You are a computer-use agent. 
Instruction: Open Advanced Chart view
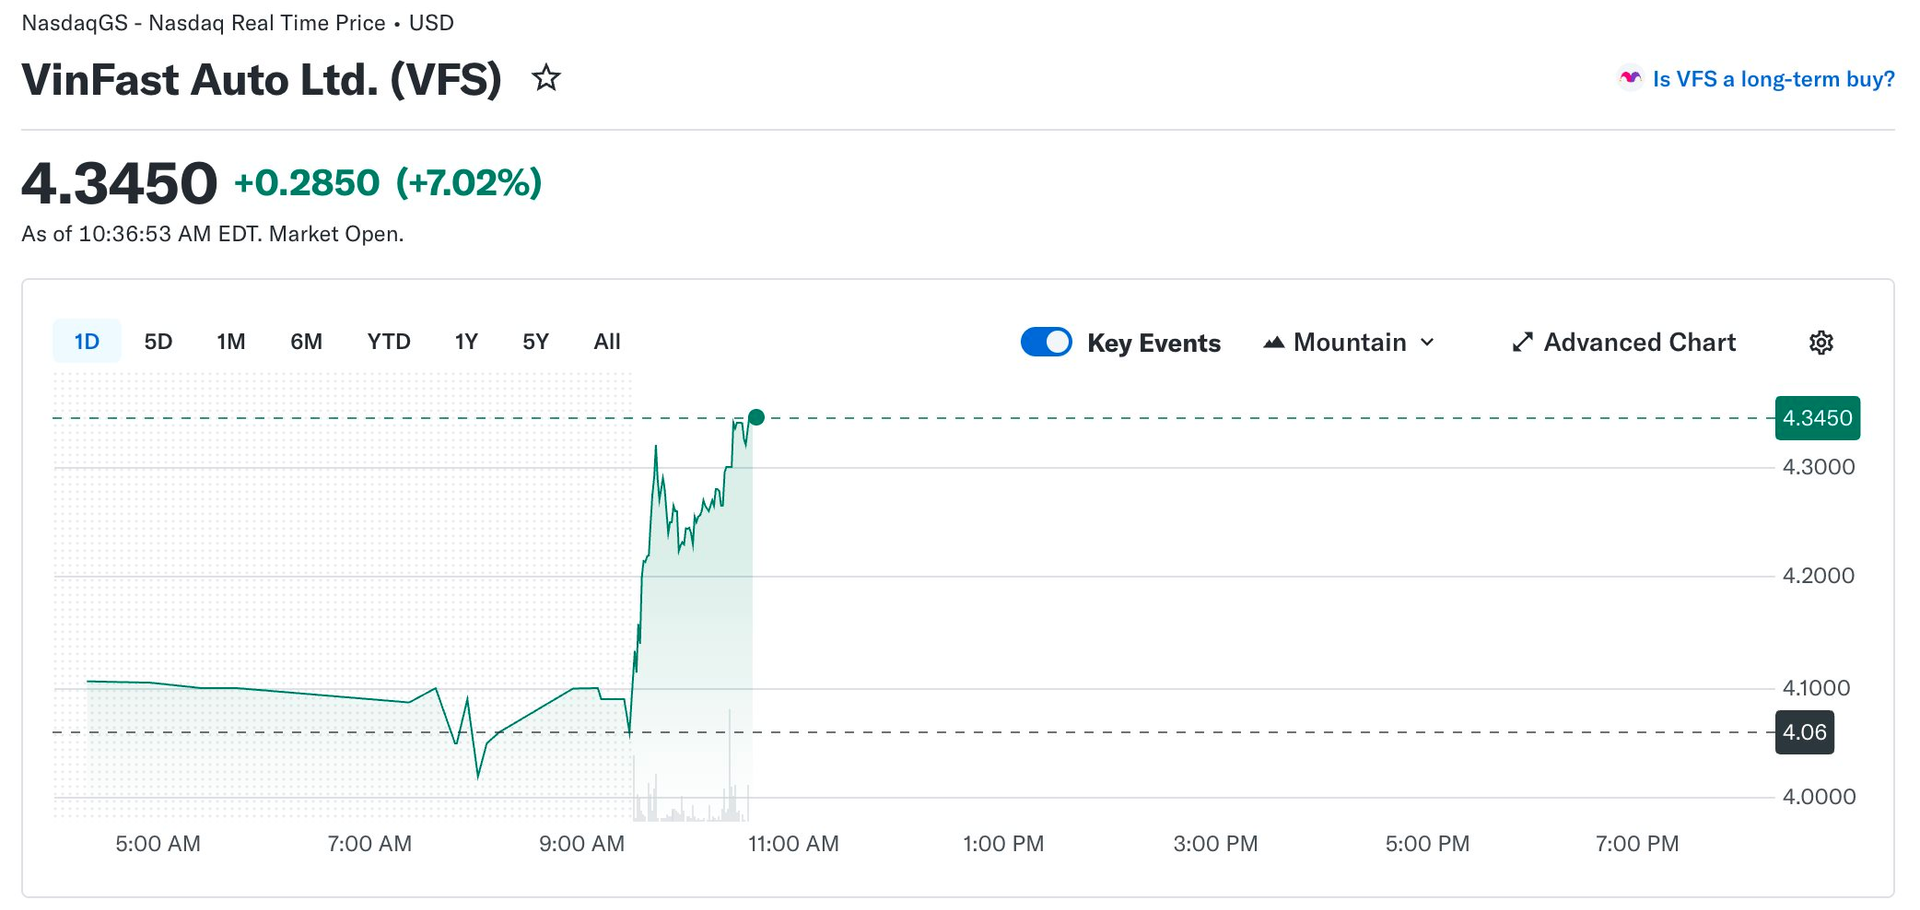pos(1639,343)
